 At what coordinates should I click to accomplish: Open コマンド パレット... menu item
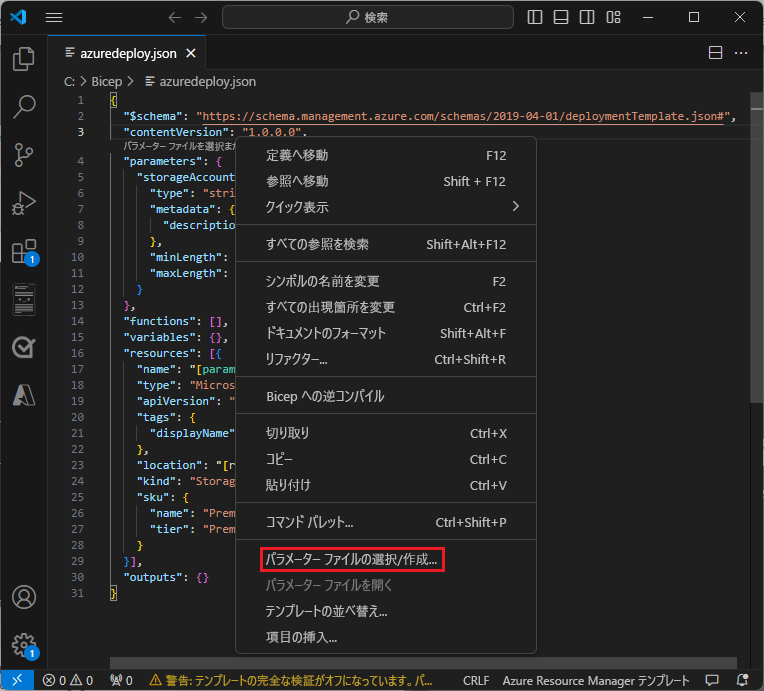(385, 522)
